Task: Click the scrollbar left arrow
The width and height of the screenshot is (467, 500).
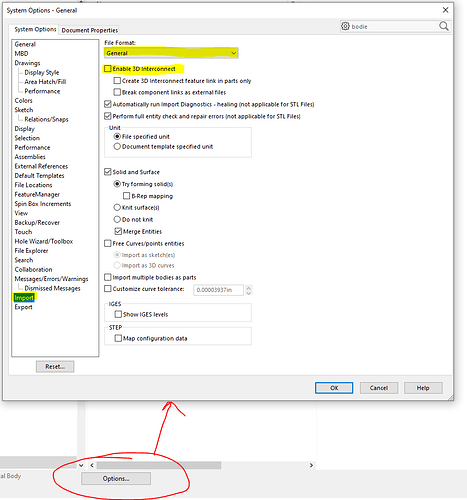Action: 92,465
